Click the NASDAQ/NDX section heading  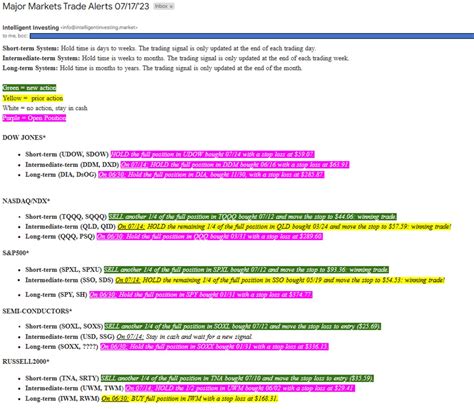(26, 201)
